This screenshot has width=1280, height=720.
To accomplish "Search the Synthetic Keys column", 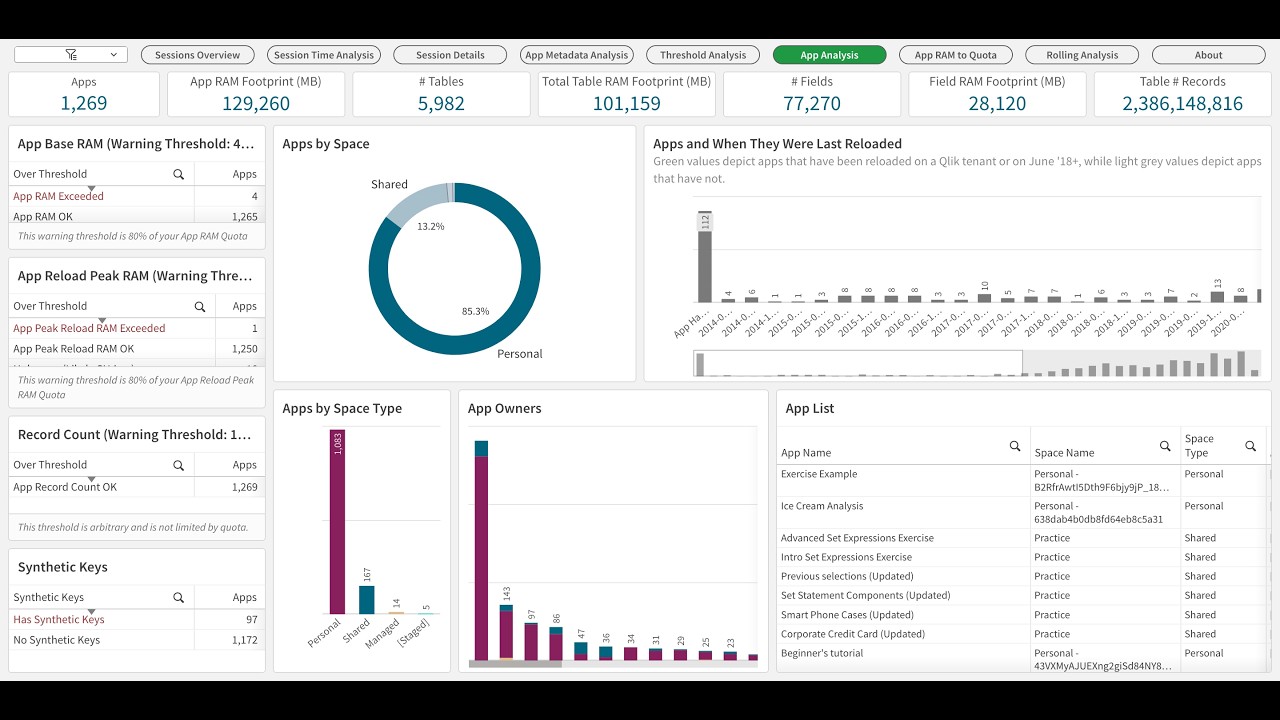I will 179,597.
